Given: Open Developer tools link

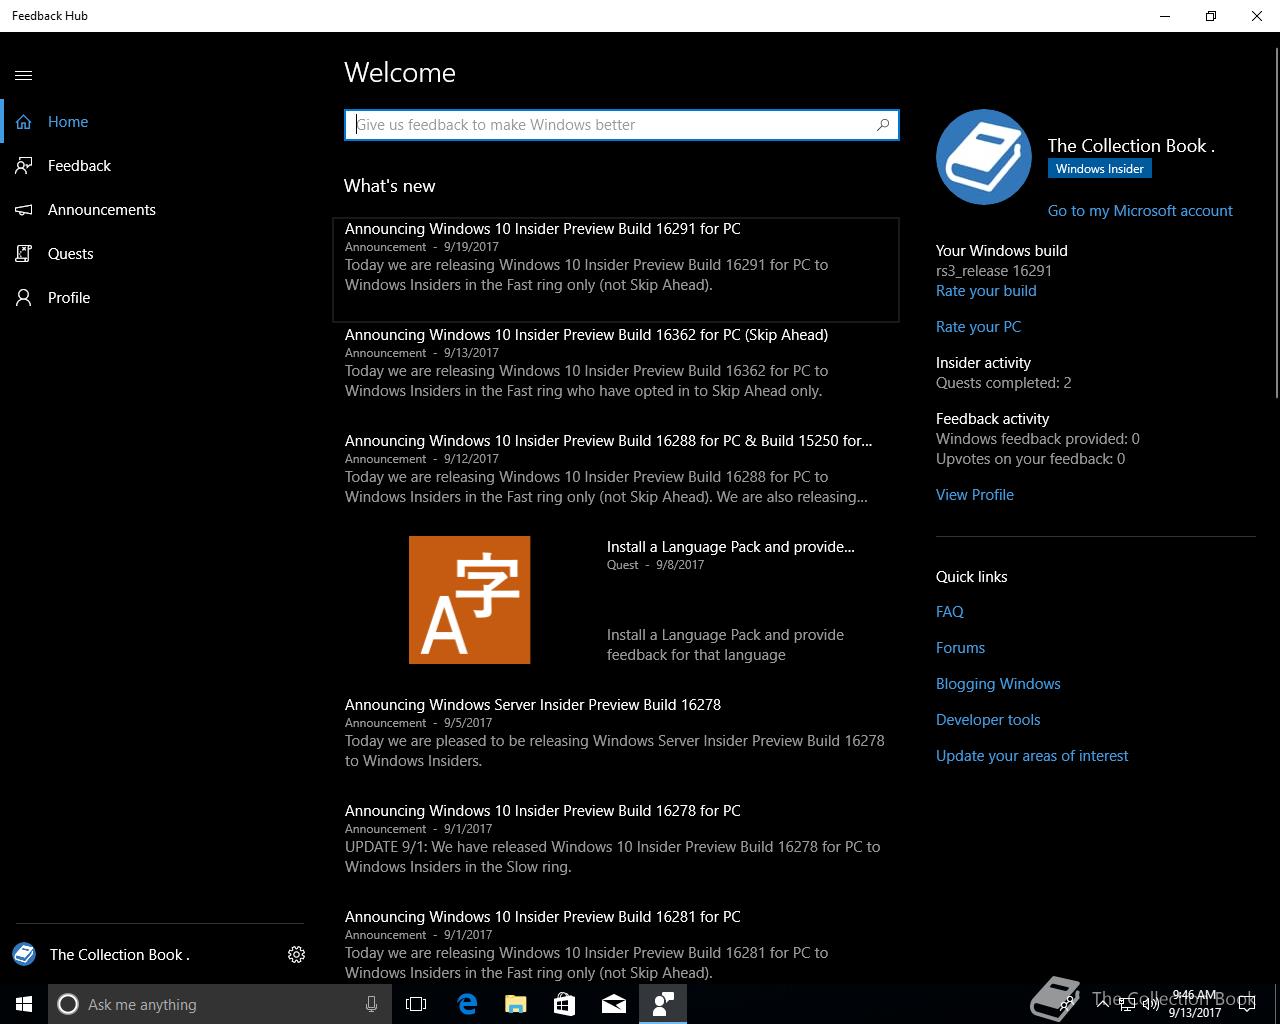Looking at the screenshot, I should (988, 720).
